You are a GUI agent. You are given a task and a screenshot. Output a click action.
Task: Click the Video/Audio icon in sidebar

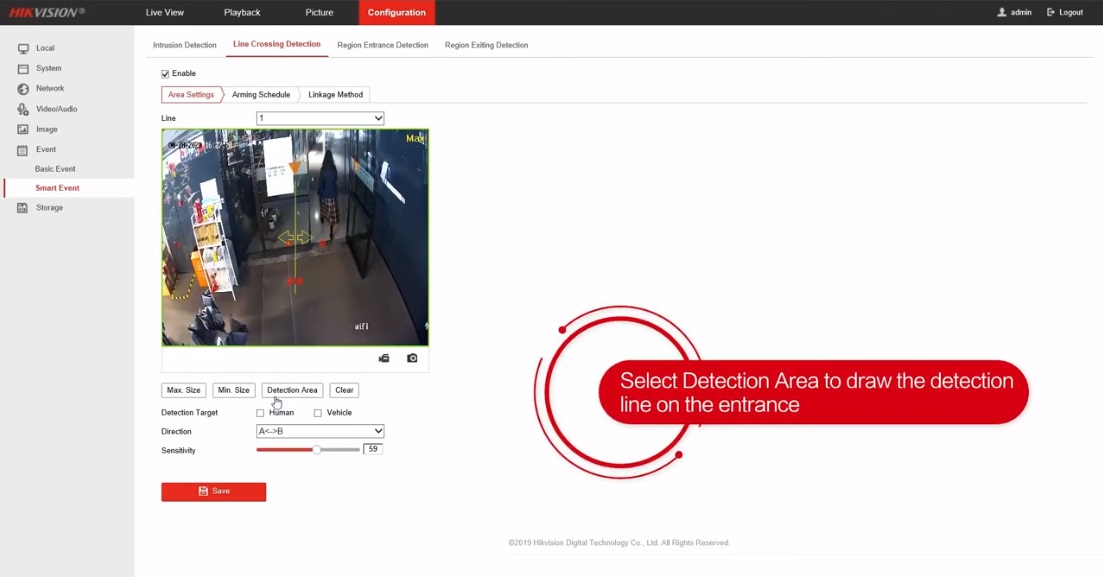(x=23, y=109)
